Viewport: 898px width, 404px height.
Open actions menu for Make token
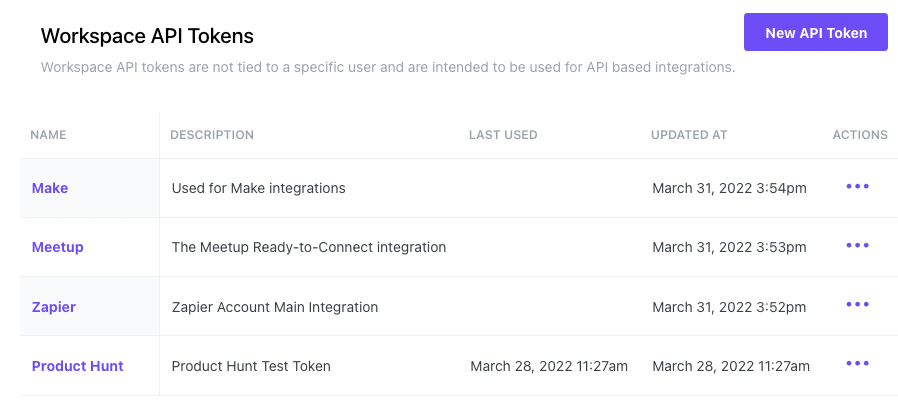[857, 187]
